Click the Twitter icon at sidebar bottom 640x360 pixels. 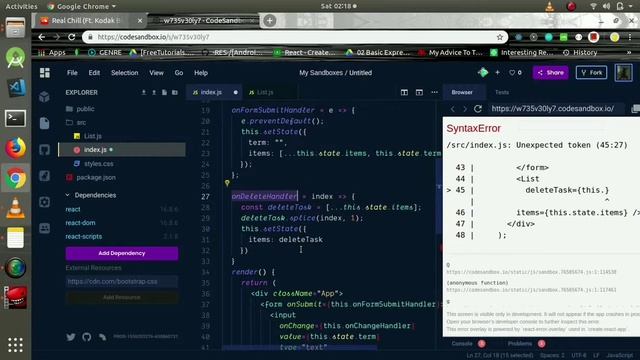71,337
